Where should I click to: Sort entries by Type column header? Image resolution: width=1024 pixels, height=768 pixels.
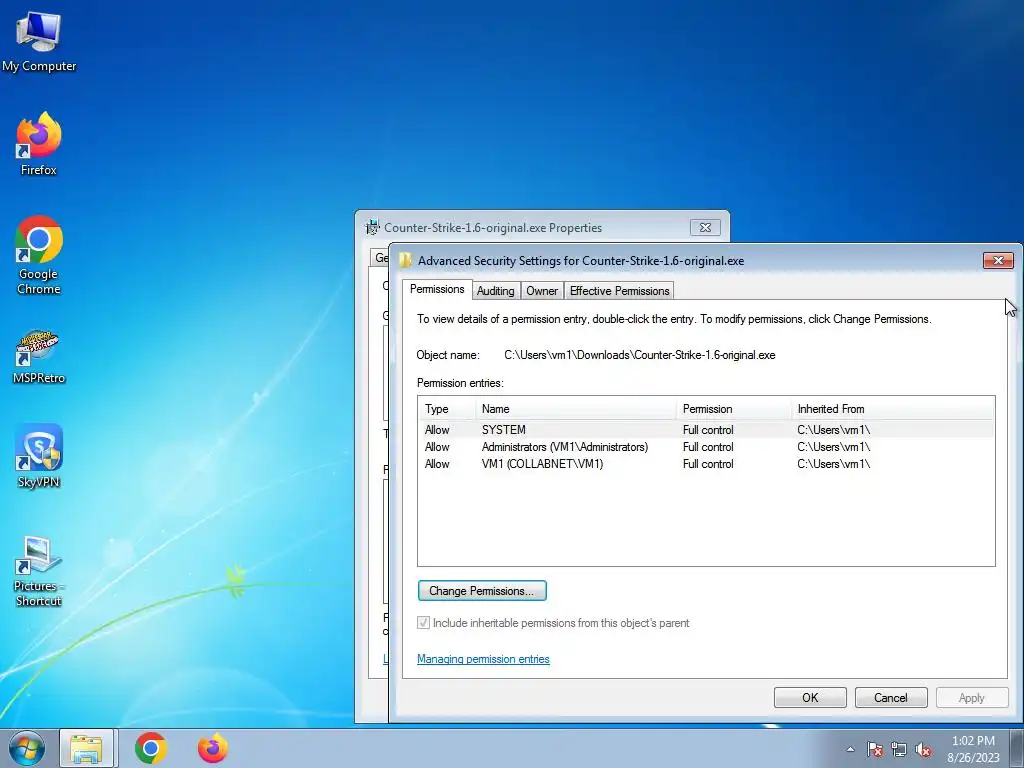pos(447,409)
